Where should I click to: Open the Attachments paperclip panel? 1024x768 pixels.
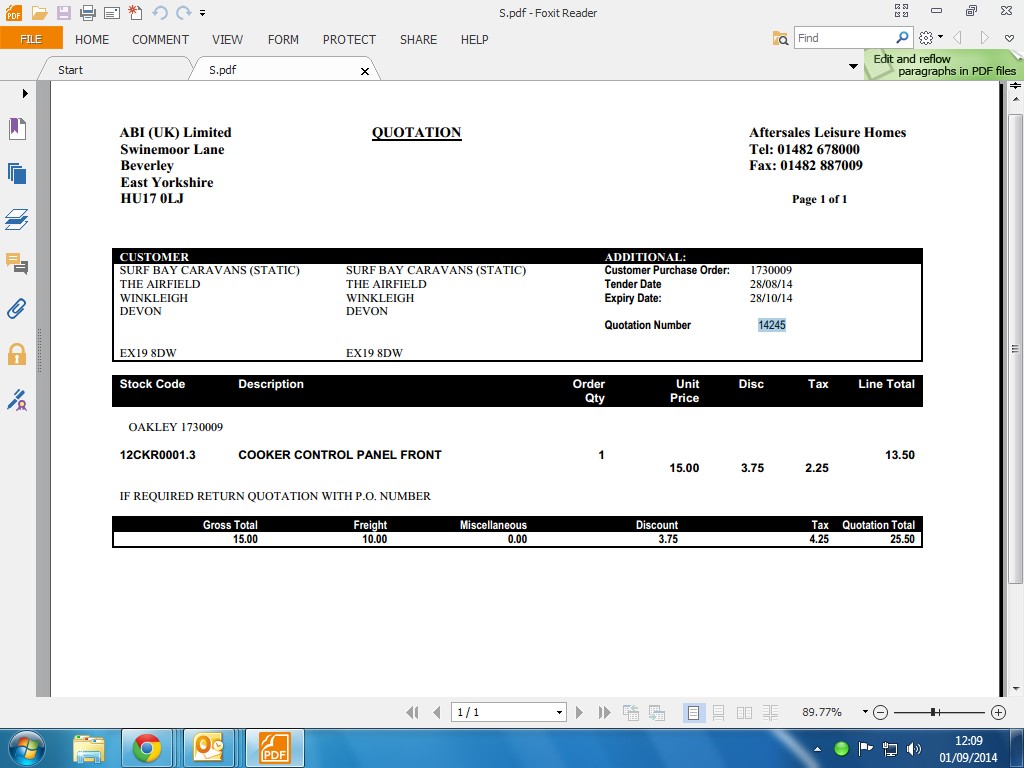click(x=17, y=308)
